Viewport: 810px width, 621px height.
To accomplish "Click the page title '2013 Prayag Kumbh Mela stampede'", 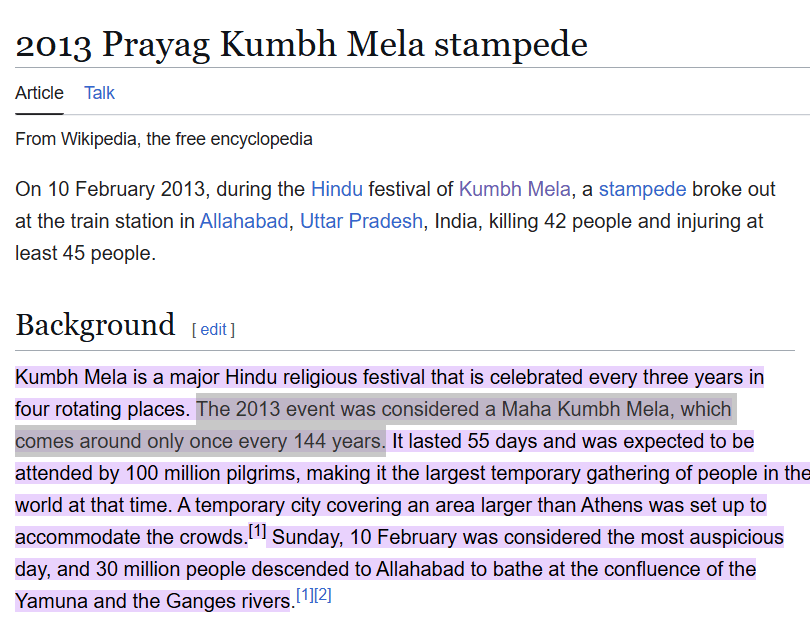I will coord(301,44).
